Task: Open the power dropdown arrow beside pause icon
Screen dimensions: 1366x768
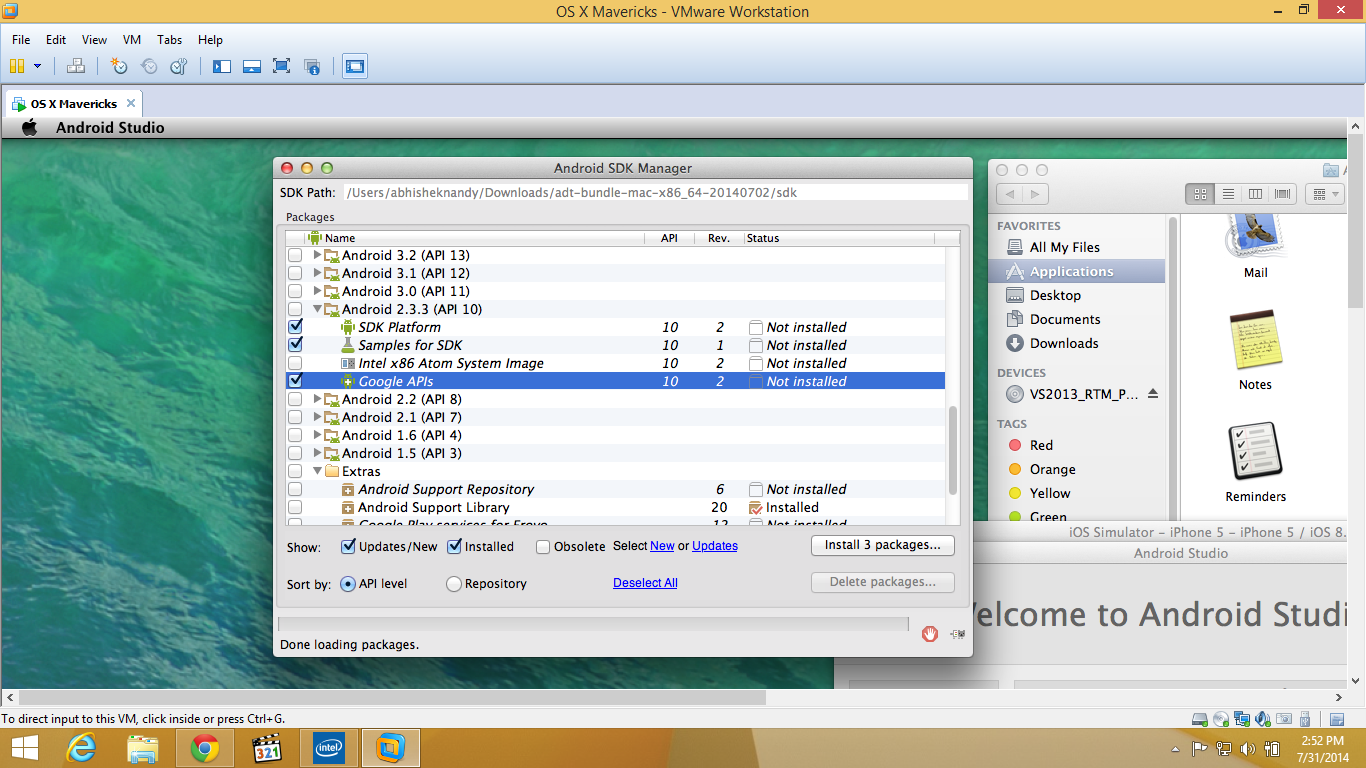Action: (38, 66)
